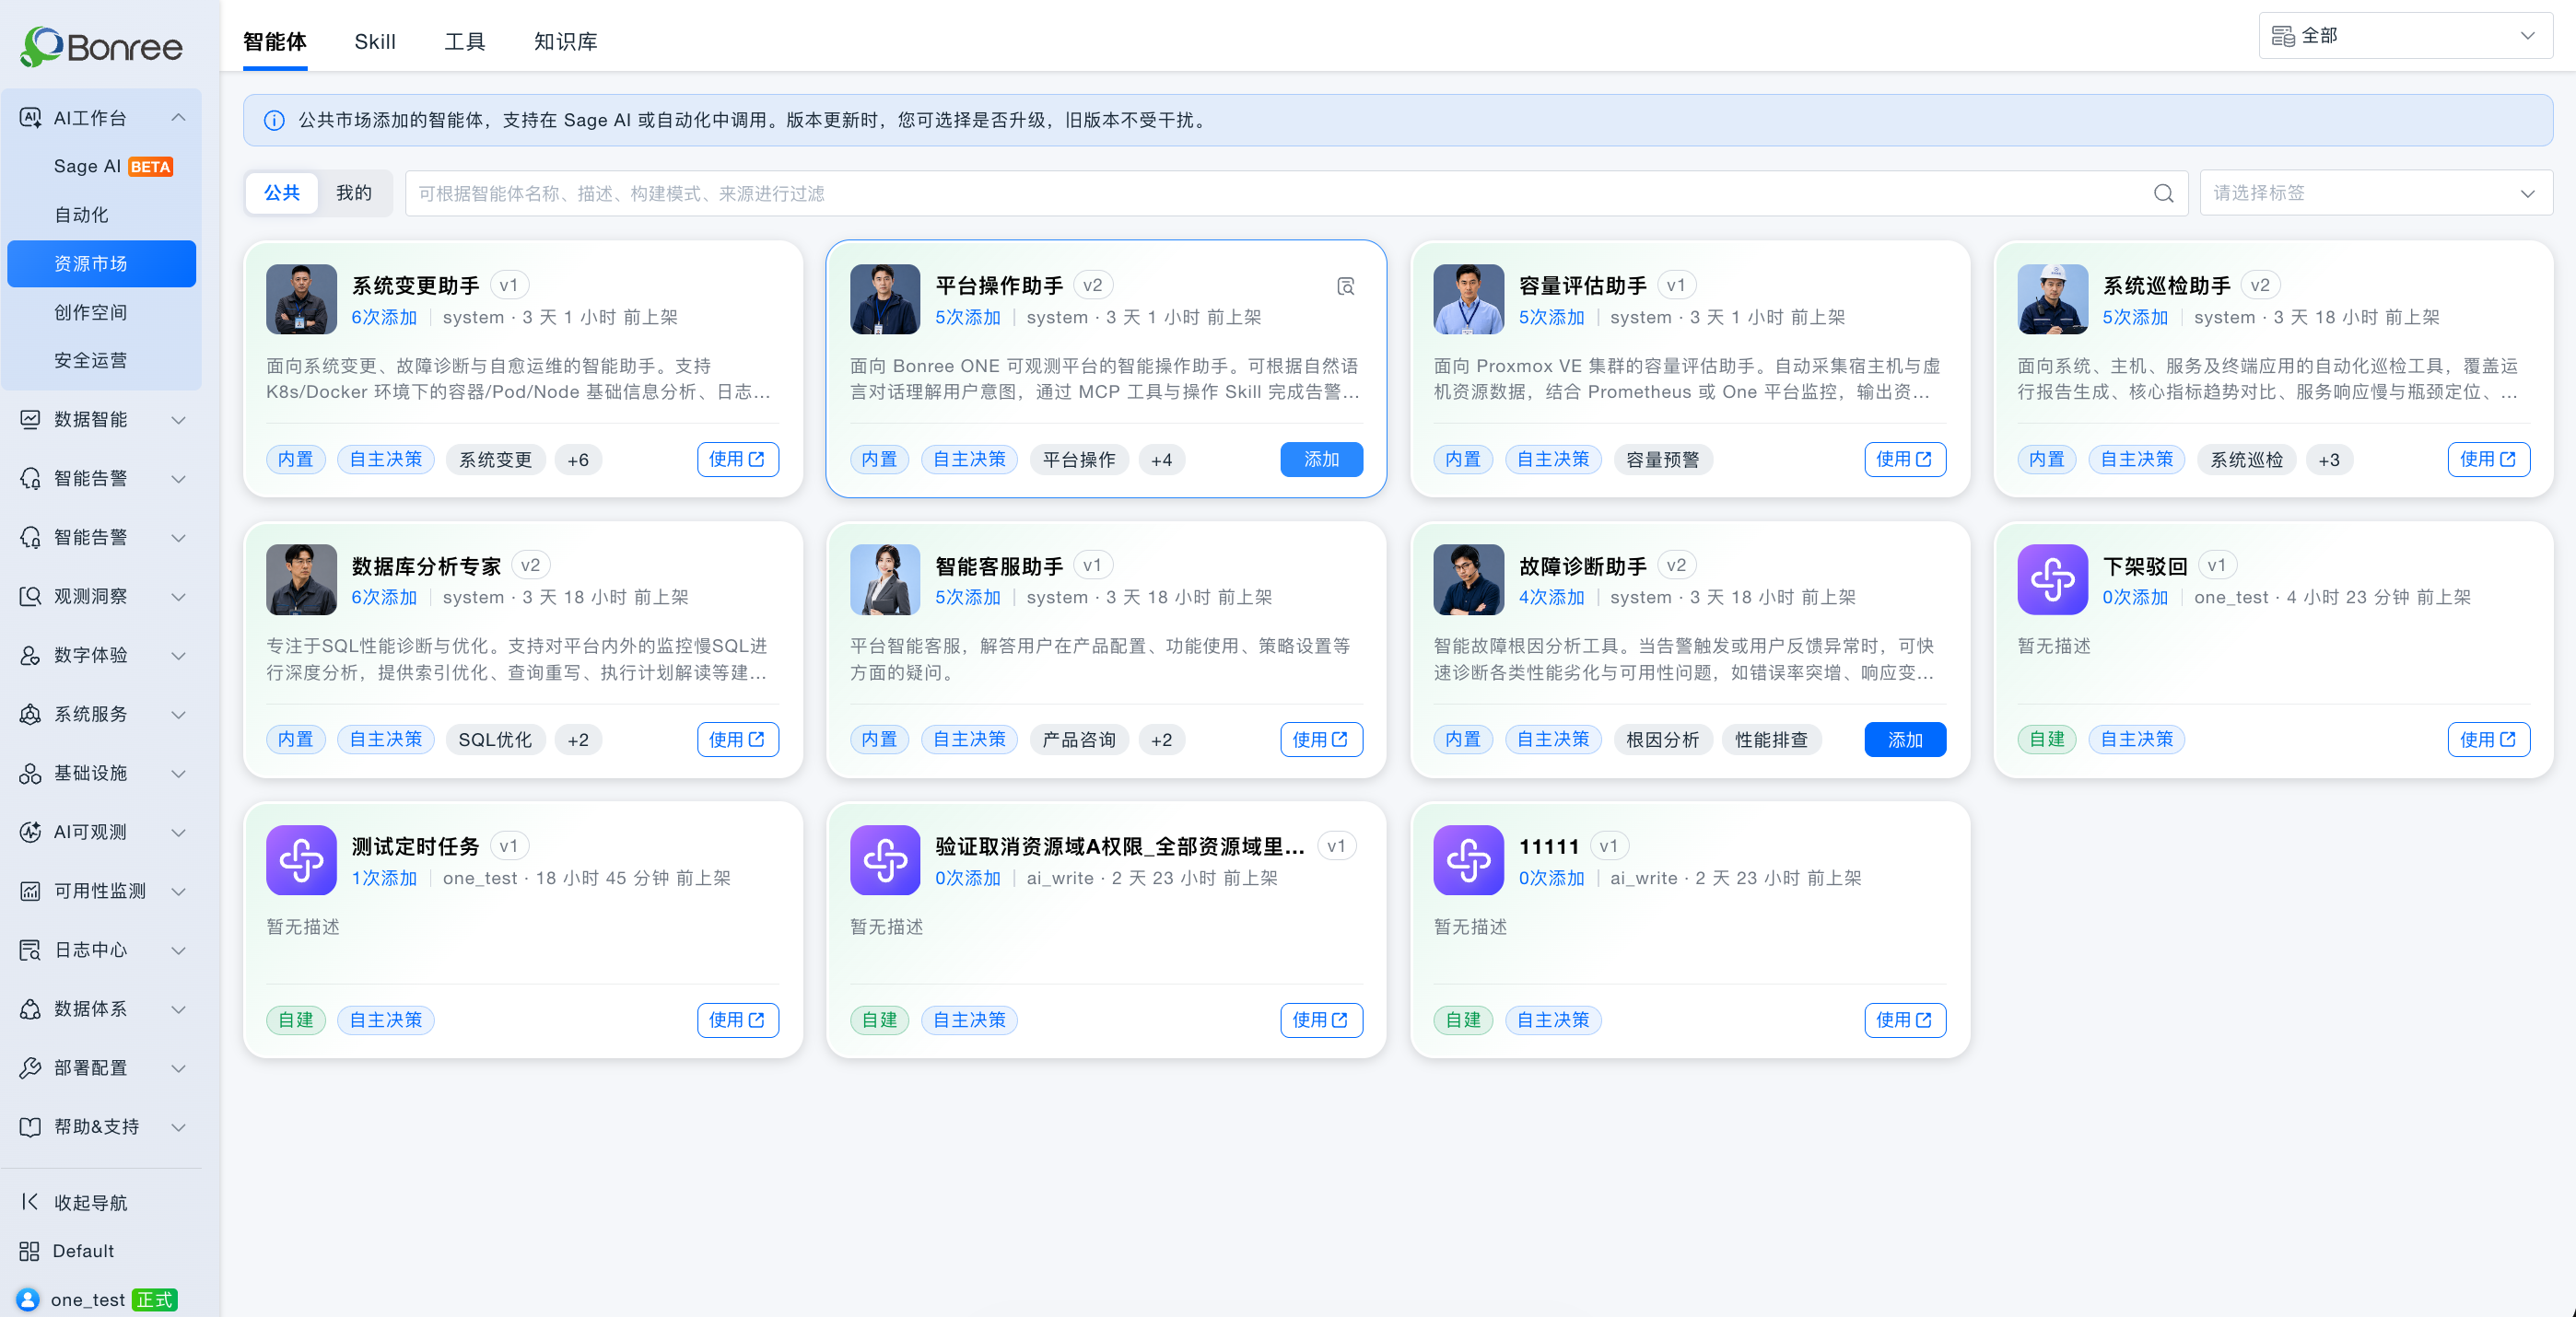The width and height of the screenshot is (2576, 1317).
Task: Focus the agent search filter field
Action: [x=1296, y=193]
